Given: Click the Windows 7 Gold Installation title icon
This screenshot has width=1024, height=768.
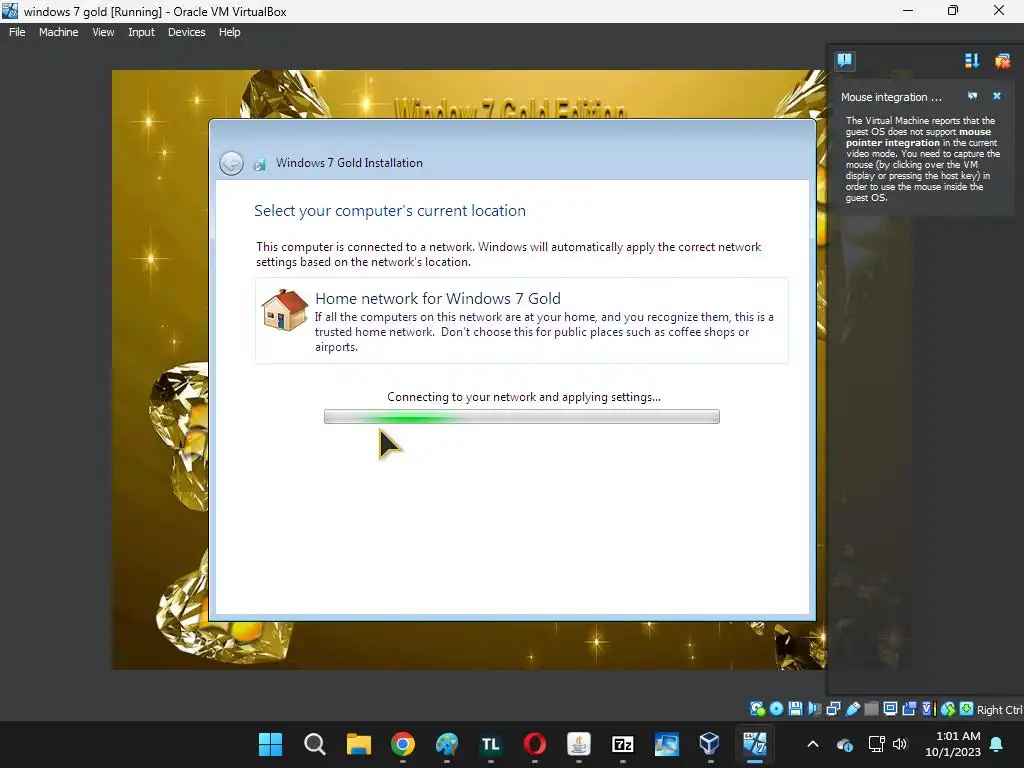Looking at the screenshot, I should pos(259,164).
